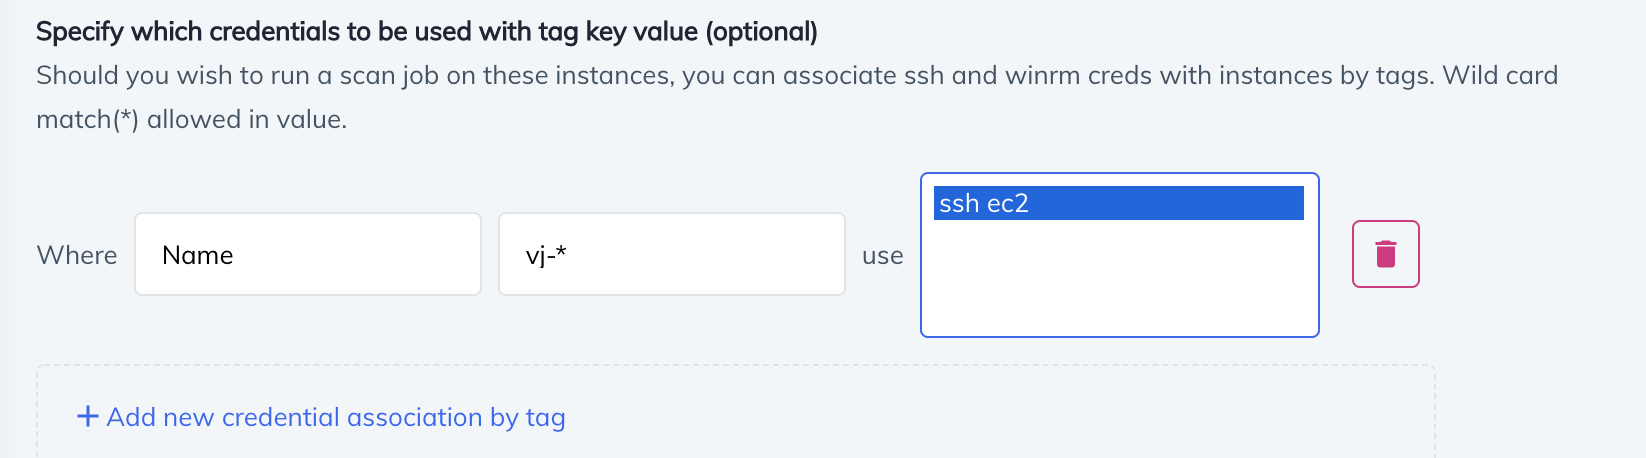Click the plus icon to add association
The height and width of the screenshot is (458, 1646).
(x=88, y=416)
